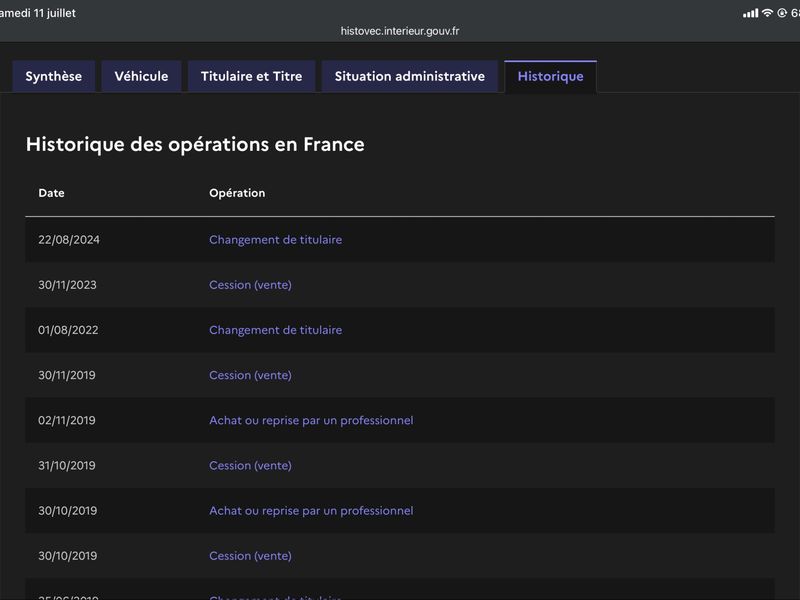Tap the orientation lock status icon
800x600 pixels.
[x=782, y=13]
